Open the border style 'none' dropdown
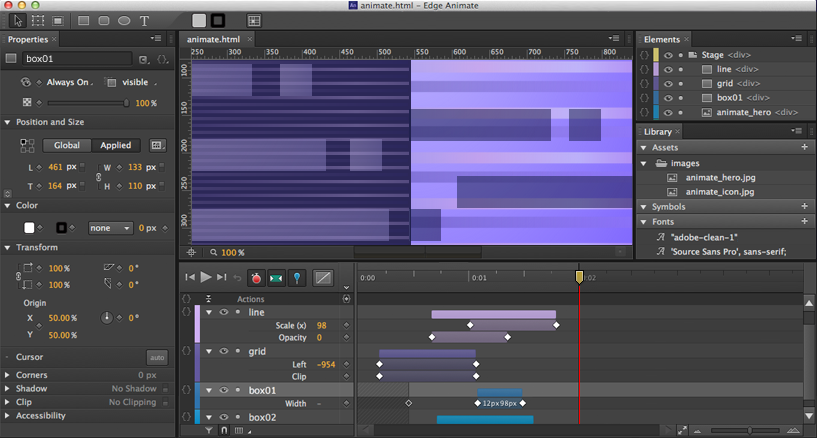This screenshot has width=817, height=438. click(110, 228)
